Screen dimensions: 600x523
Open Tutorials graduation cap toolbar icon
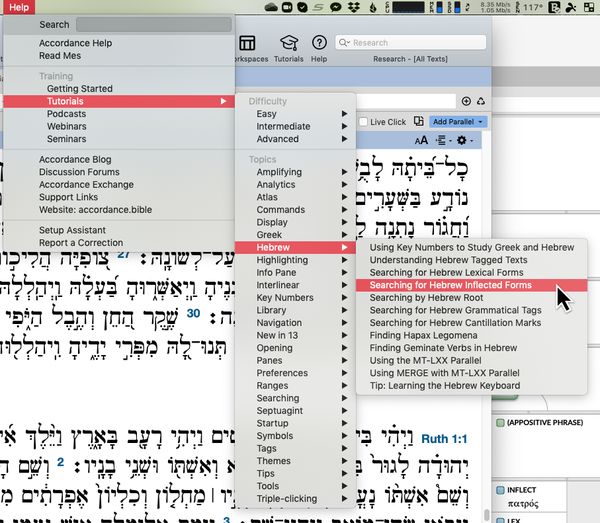tap(289, 43)
